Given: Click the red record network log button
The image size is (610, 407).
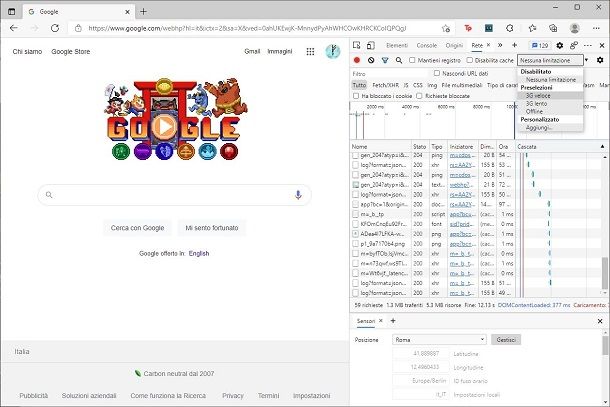Looking at the screenshot, I should [x=357, y=60].
